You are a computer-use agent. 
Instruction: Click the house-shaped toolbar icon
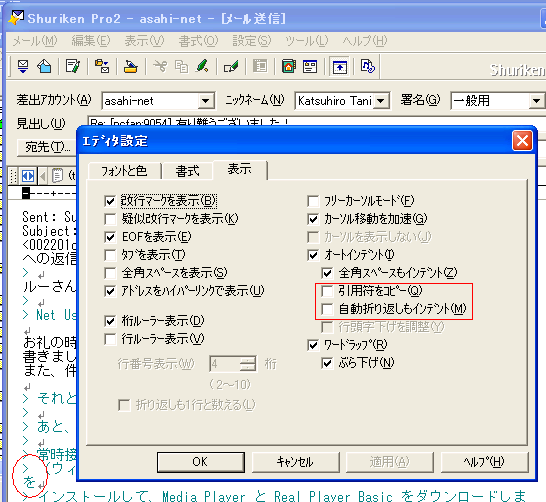pos(45,66)
